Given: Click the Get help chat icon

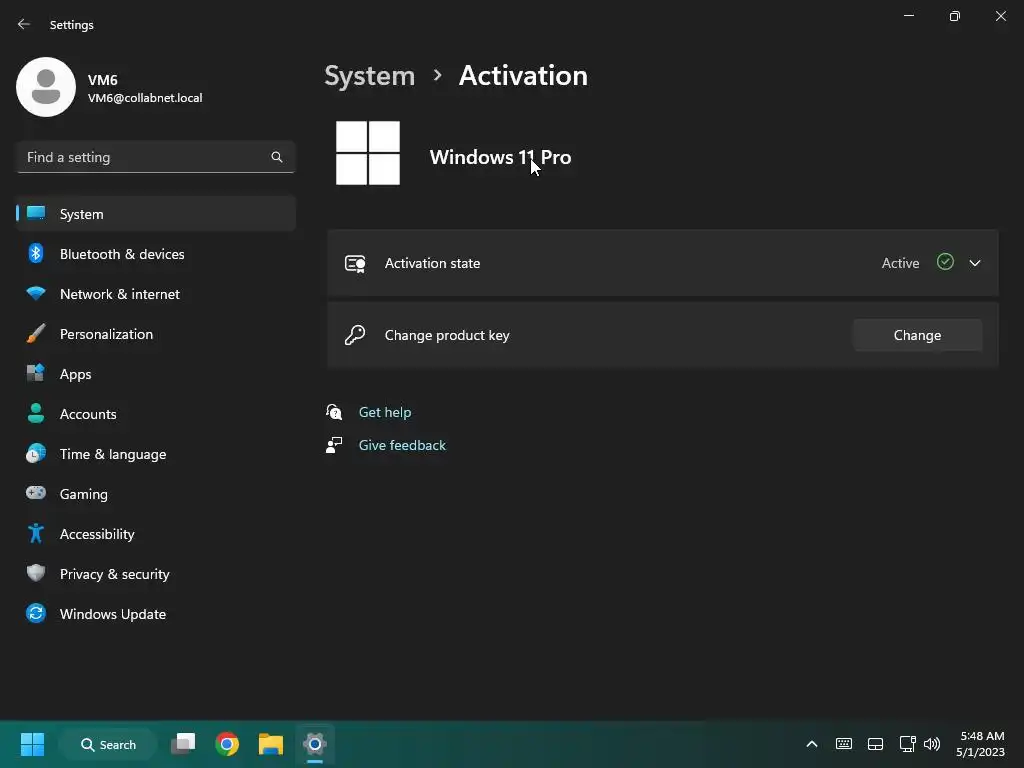Looking at the screenshot, I should pyautogui.click(x=334, y=412).
